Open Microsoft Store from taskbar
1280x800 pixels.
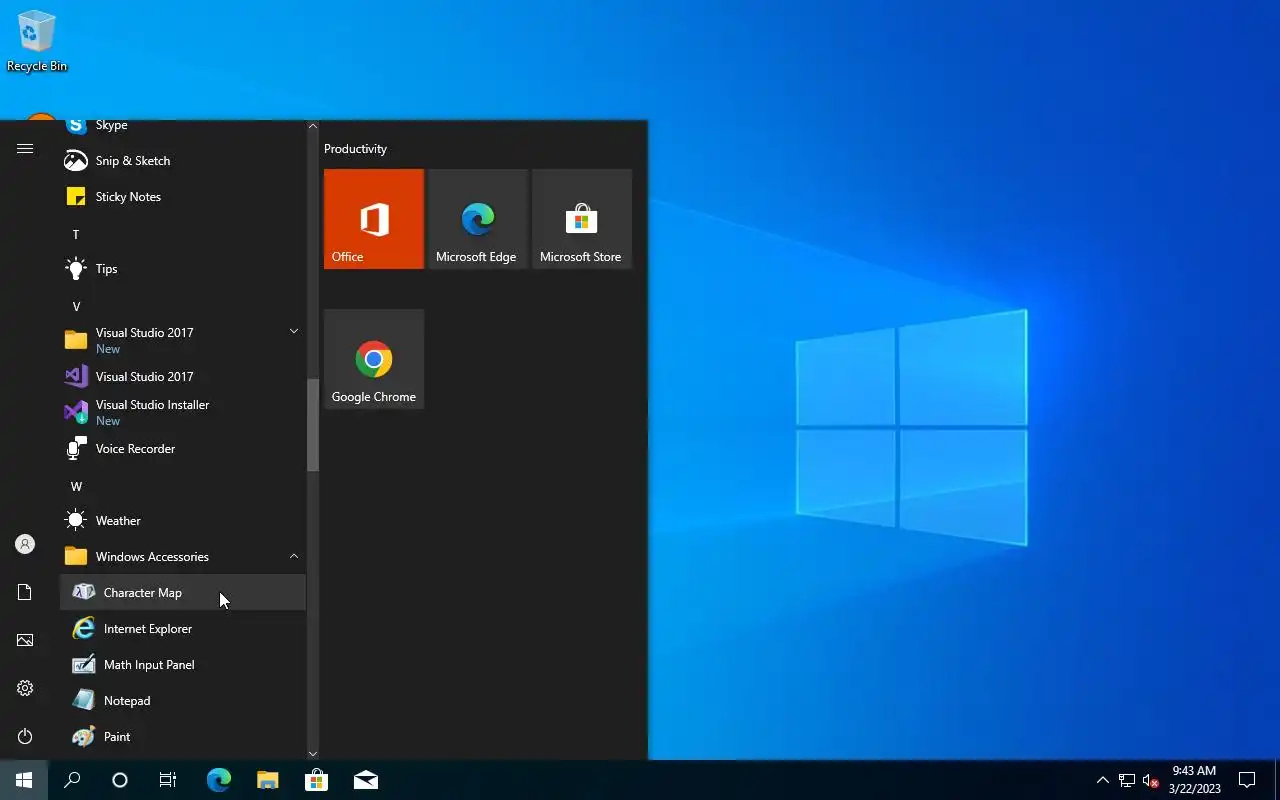[316, 780]
